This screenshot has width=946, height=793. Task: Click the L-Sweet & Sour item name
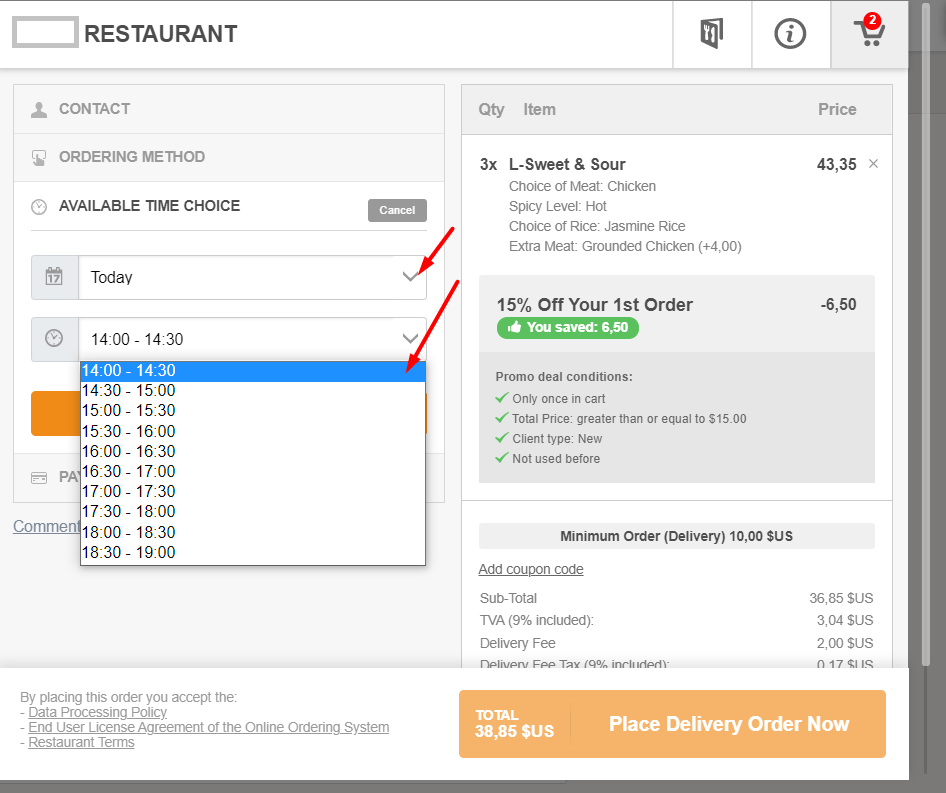pyautogui.click(x=567, y=164)
